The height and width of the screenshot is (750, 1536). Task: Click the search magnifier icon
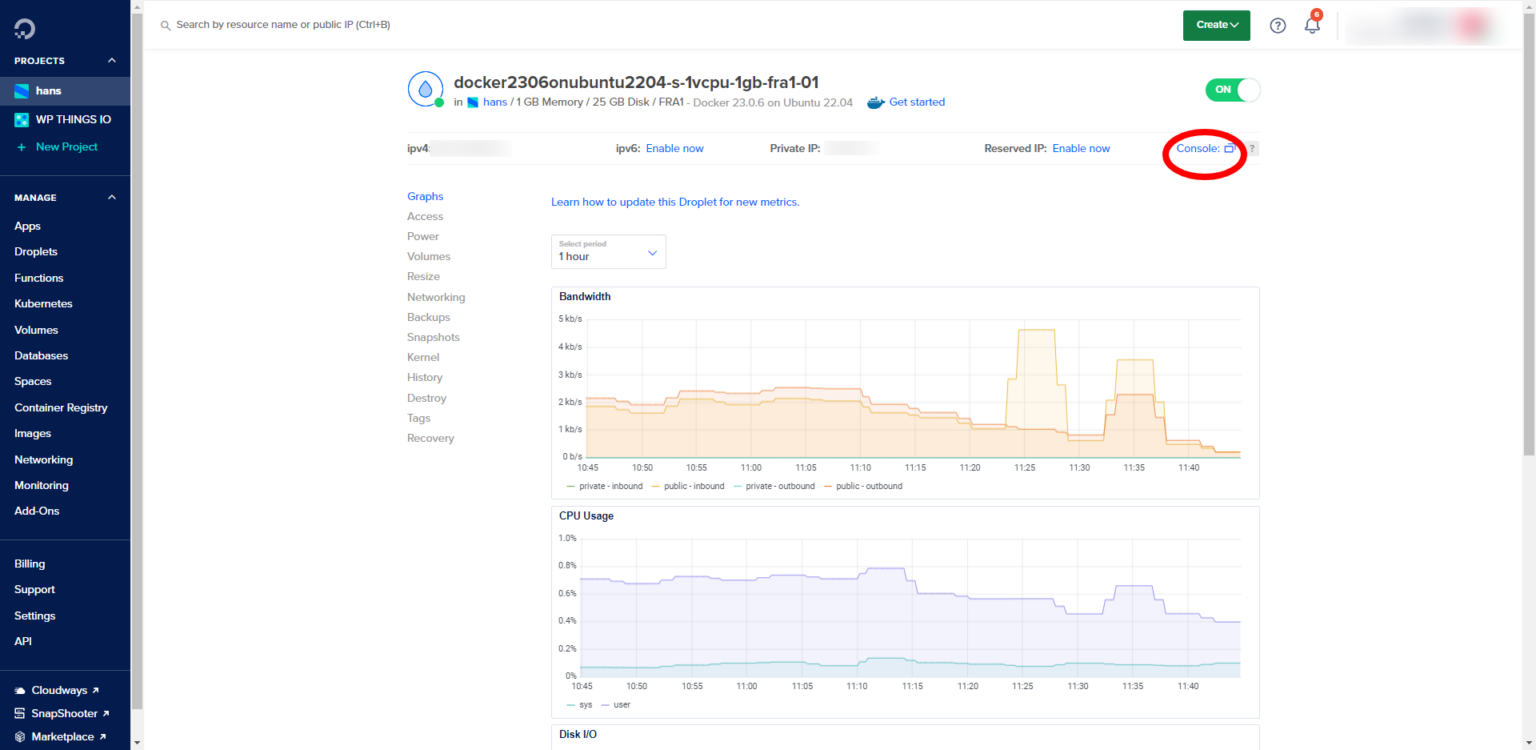point(165,24)
